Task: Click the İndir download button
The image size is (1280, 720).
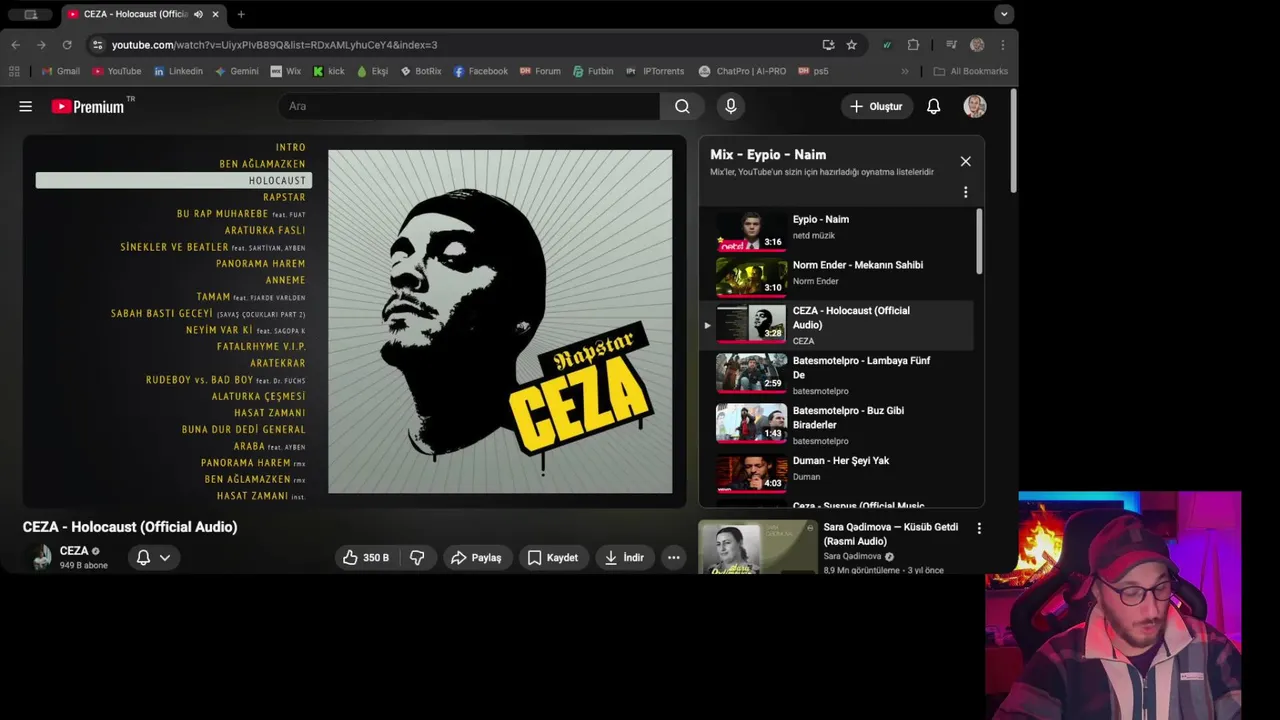Action: click(624, 557)
